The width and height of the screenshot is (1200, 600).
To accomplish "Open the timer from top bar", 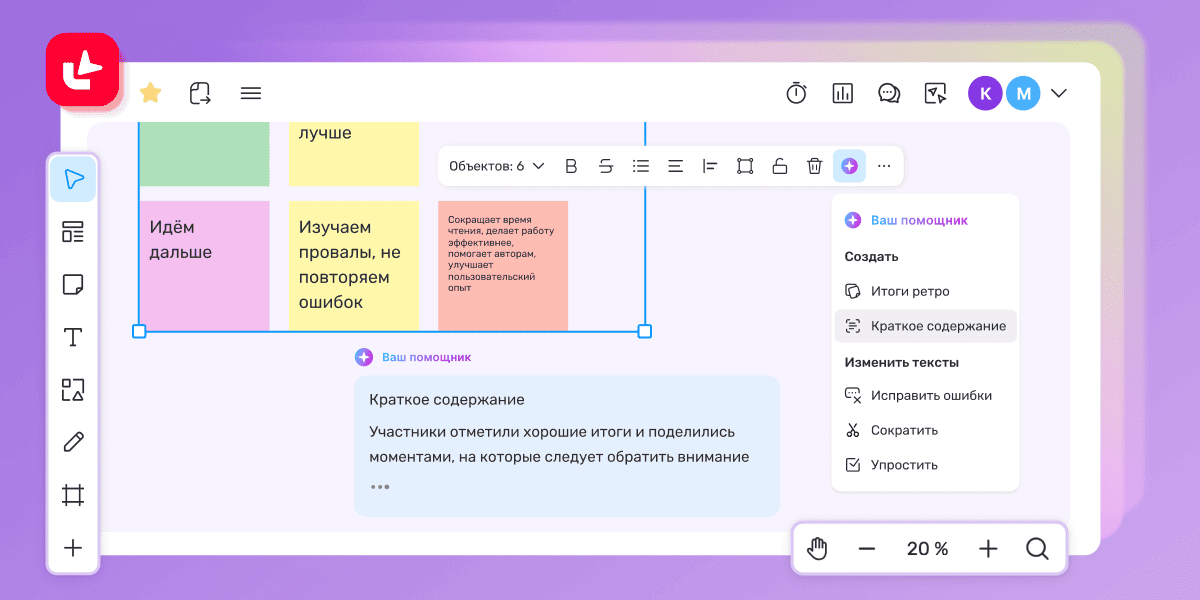I will coord(796,93).
